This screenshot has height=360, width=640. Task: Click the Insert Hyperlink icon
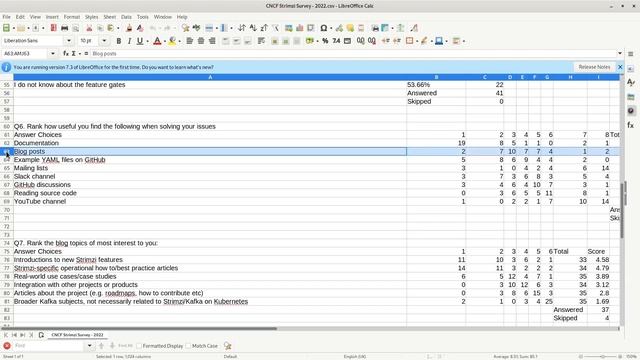click(339, 28)
